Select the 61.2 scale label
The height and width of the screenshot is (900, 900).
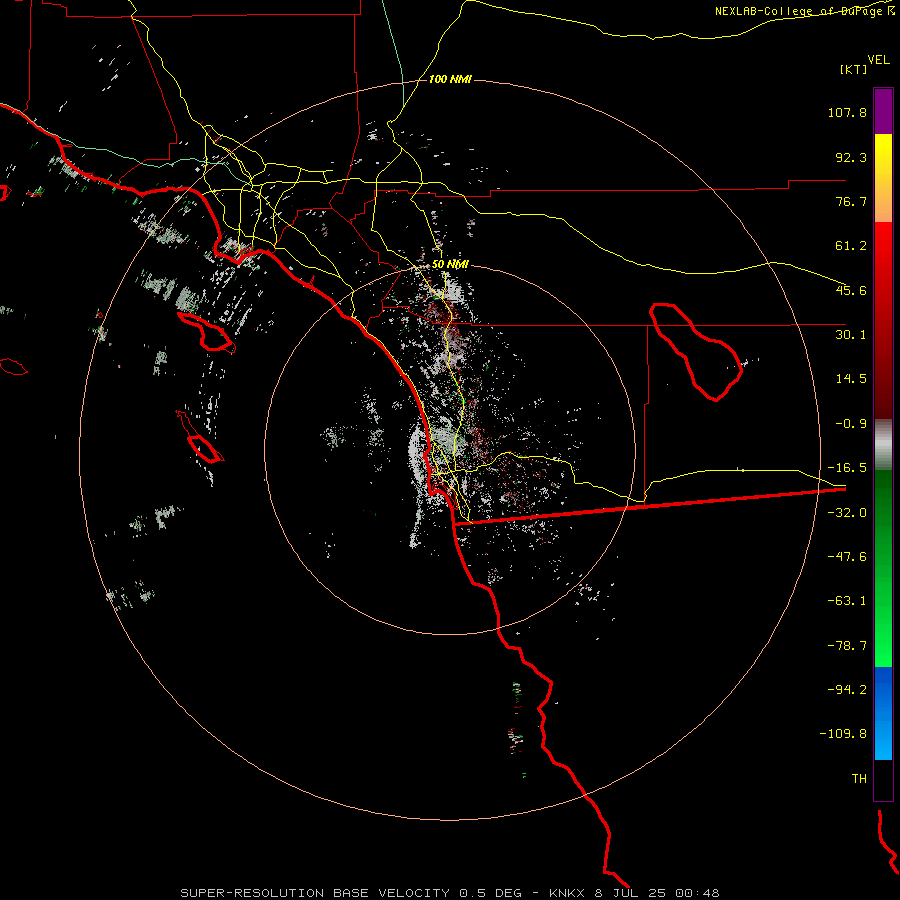pyautogui.click(x=851, y=246)
